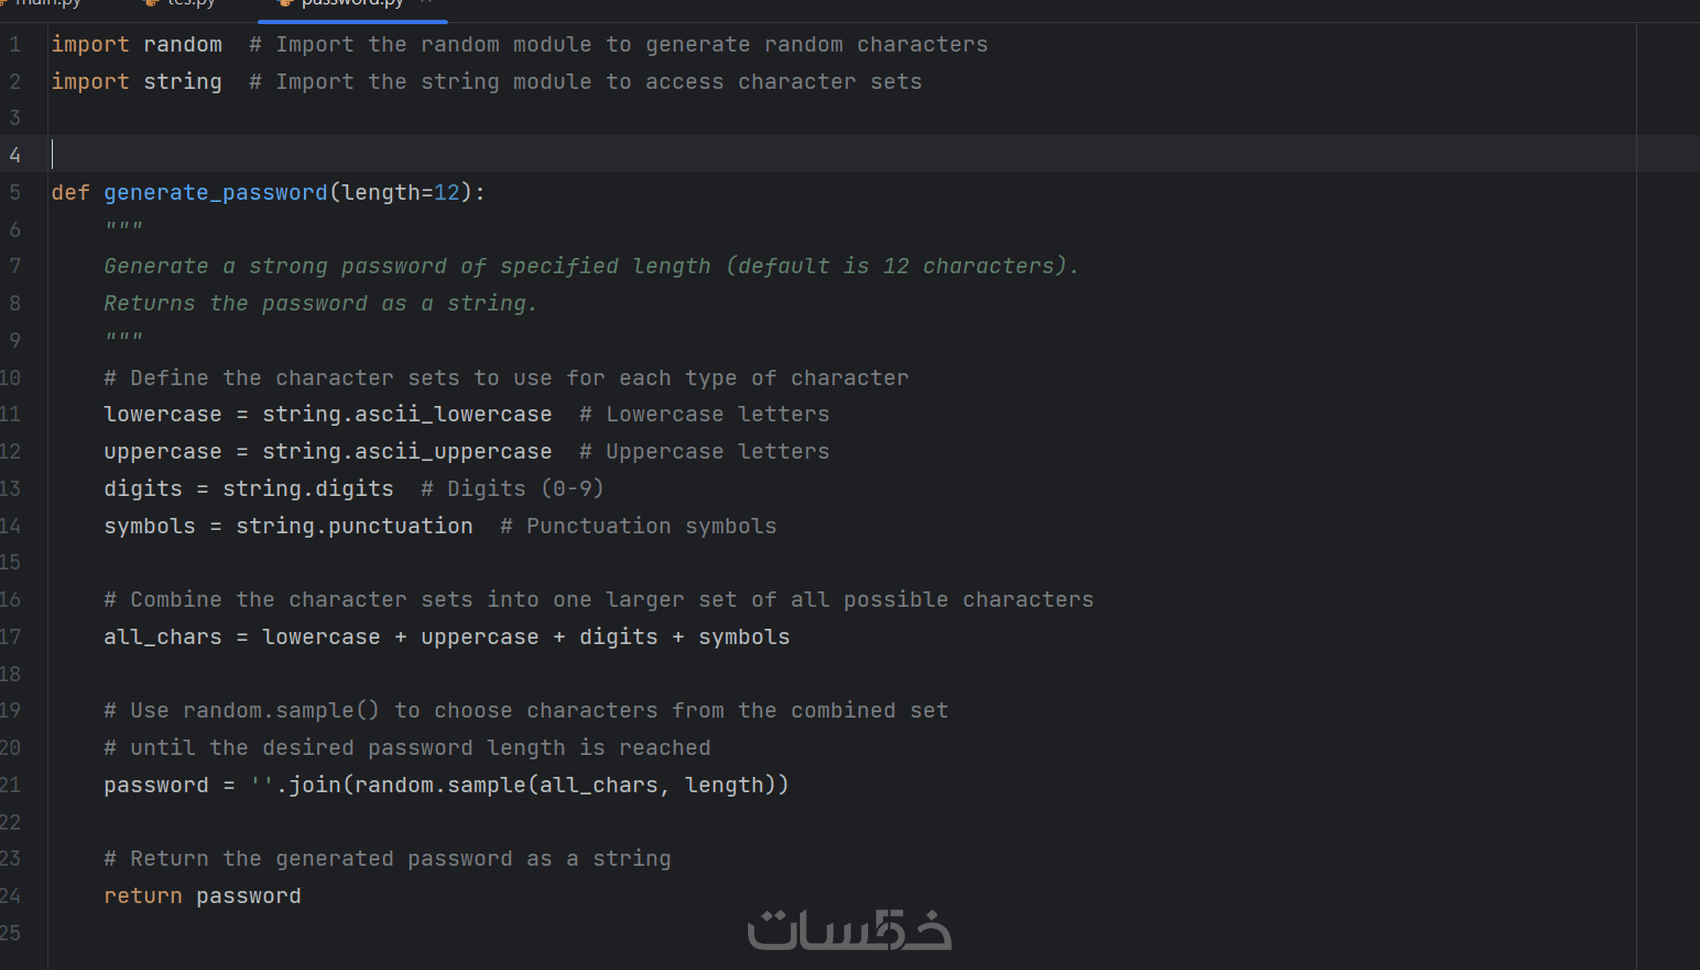
Task: Click line number 1 in the gutter
Action: coord(15,45)
